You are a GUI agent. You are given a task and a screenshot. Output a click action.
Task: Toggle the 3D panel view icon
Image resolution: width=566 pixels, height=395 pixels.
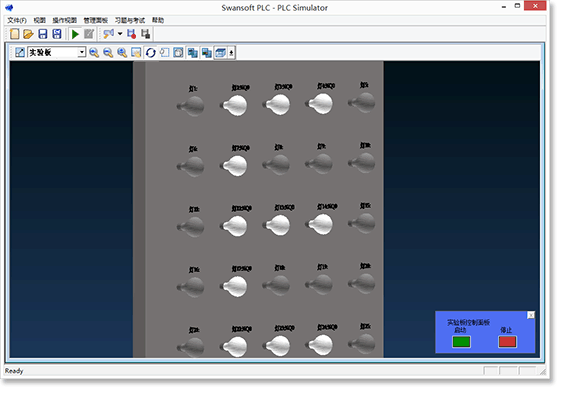point(220,53)
